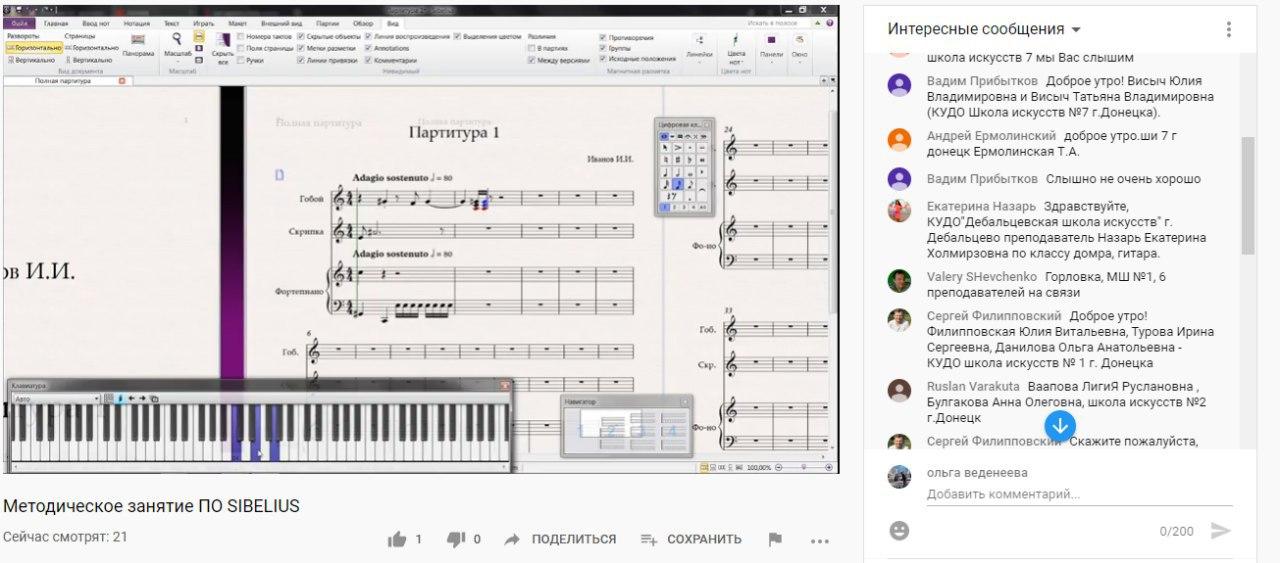
Task: Toggle the Линии привязки checkbox
Action: tap(300, 60)
